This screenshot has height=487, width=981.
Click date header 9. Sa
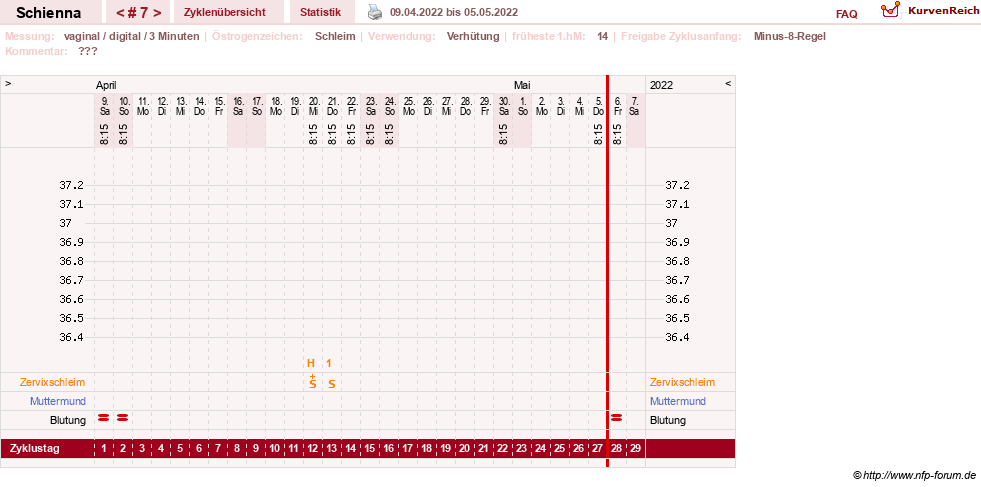[x=104, y=105]
